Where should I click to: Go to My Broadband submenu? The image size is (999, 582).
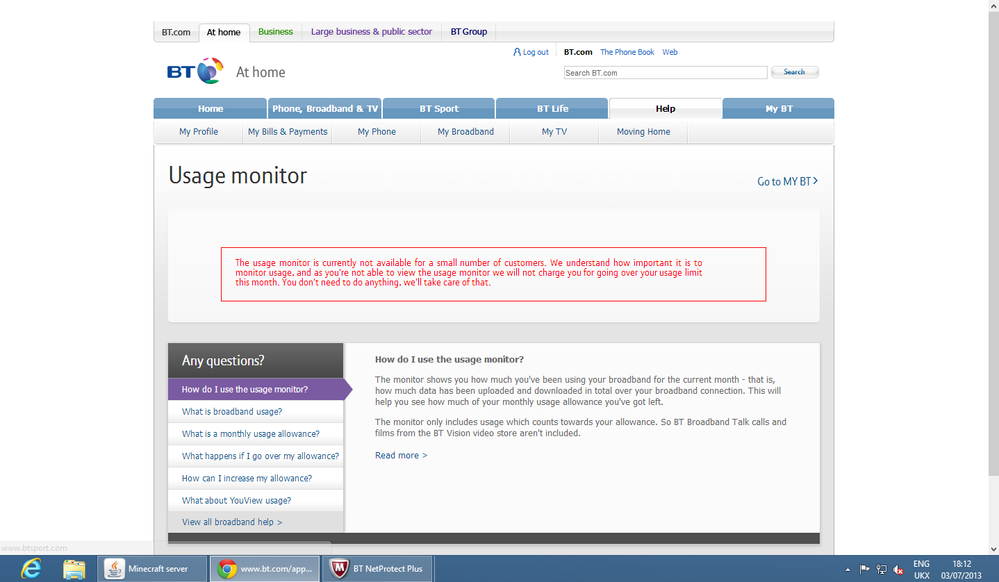coord(466,131)
